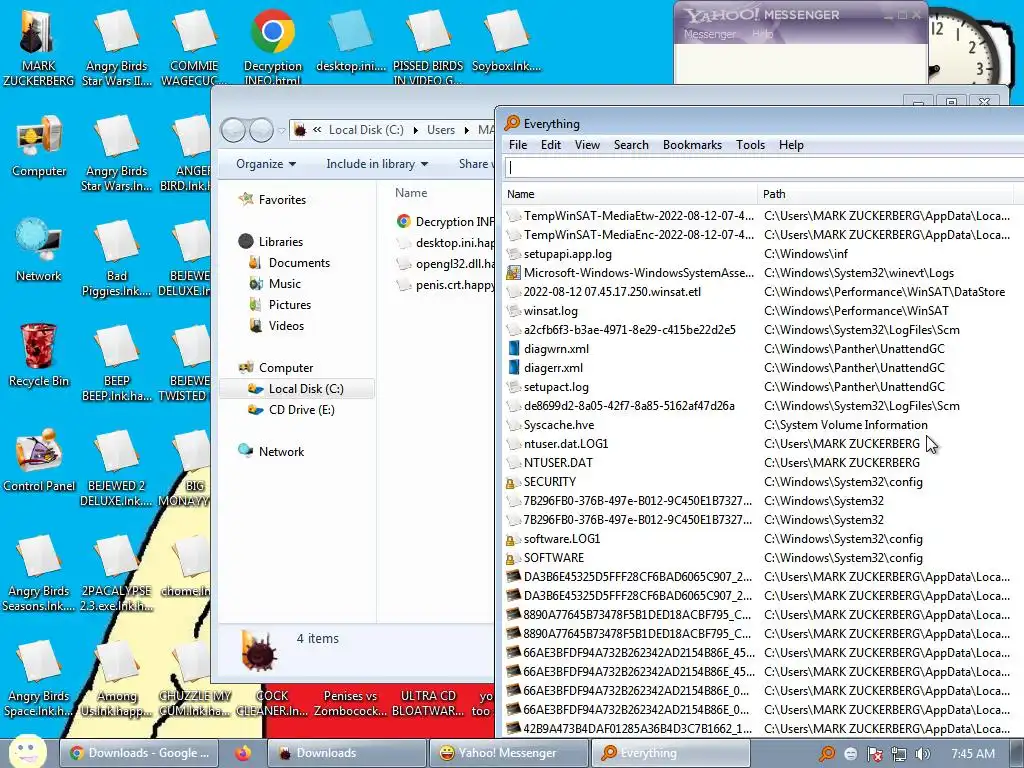1024x768 pixels.
Task: Open Explorer recent locations dropdown arrow
Action: [x=281, y=131]
